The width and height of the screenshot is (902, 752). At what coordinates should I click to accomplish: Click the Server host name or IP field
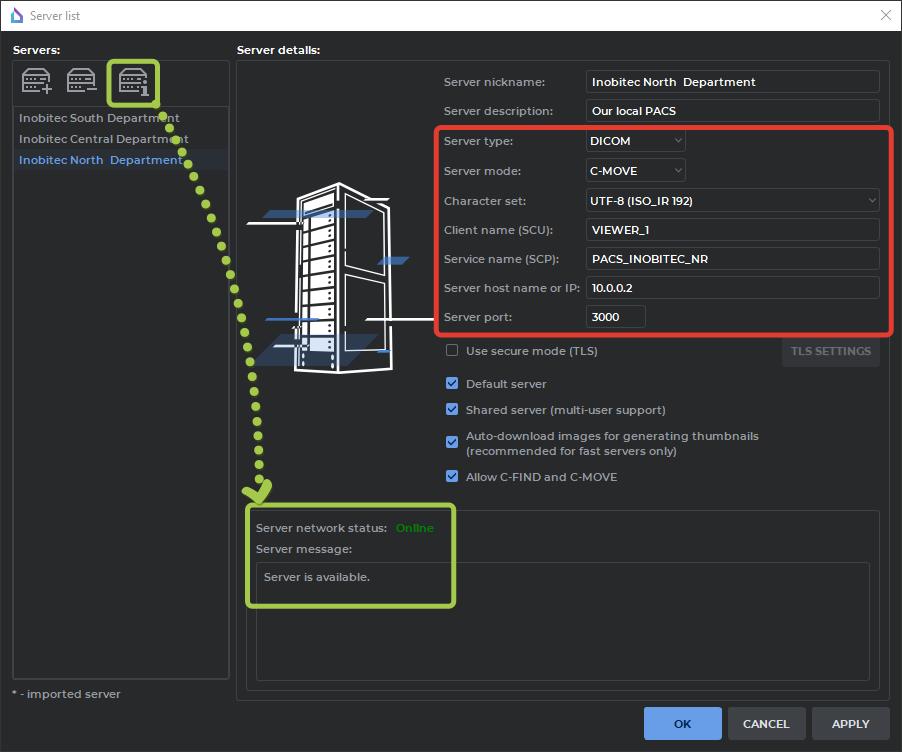pyautogui.click(x=732, y=288)
